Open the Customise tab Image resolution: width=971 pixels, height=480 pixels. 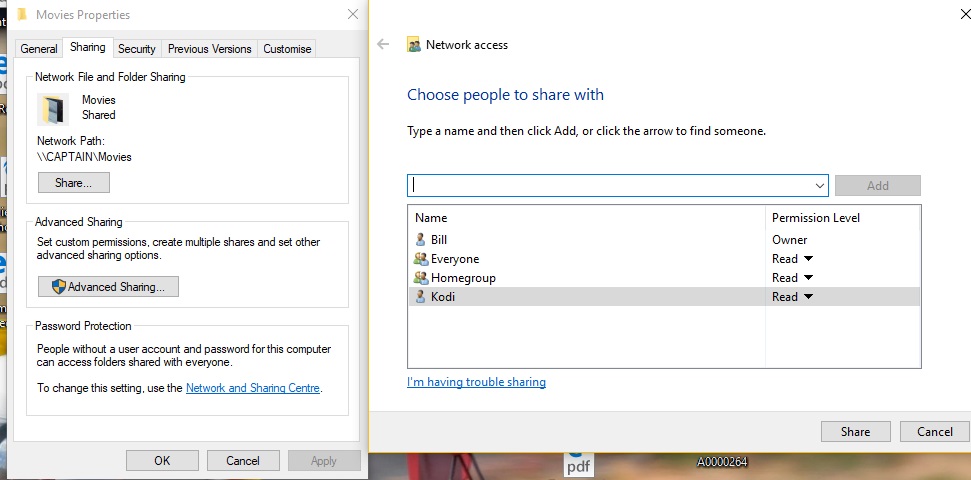pos(287,48)
